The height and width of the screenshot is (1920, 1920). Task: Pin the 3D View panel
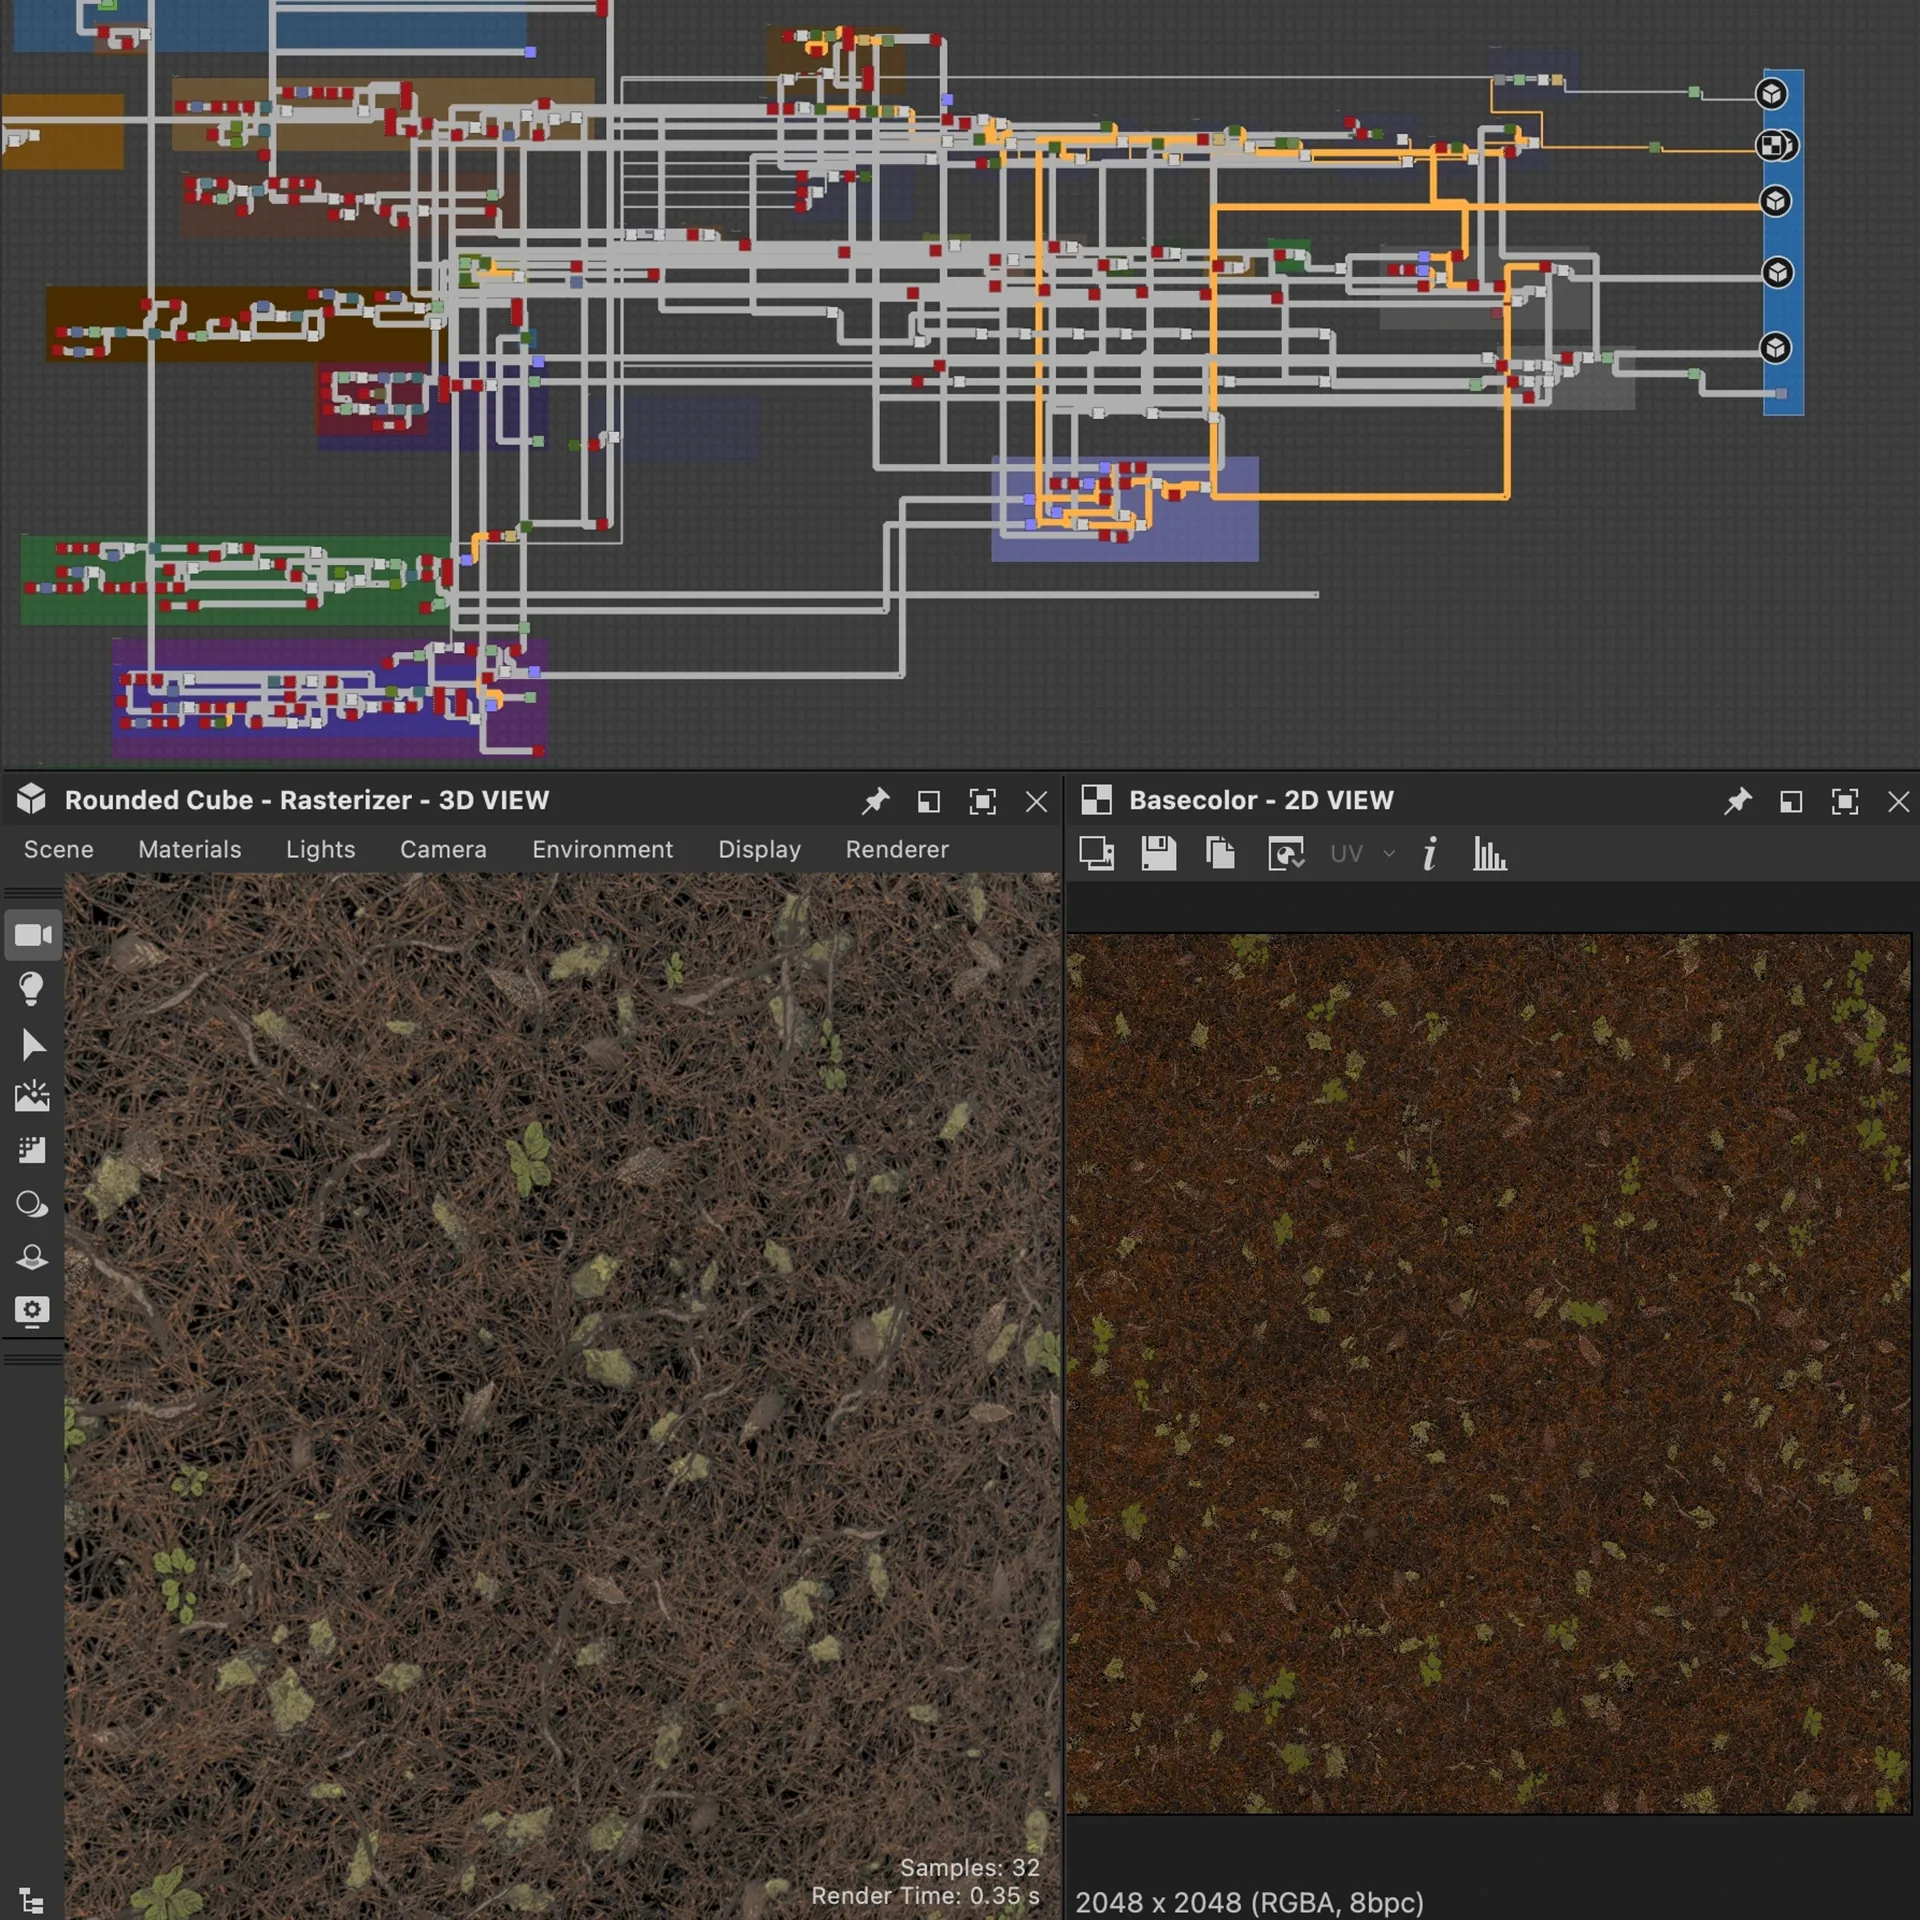tap(875, 801)
